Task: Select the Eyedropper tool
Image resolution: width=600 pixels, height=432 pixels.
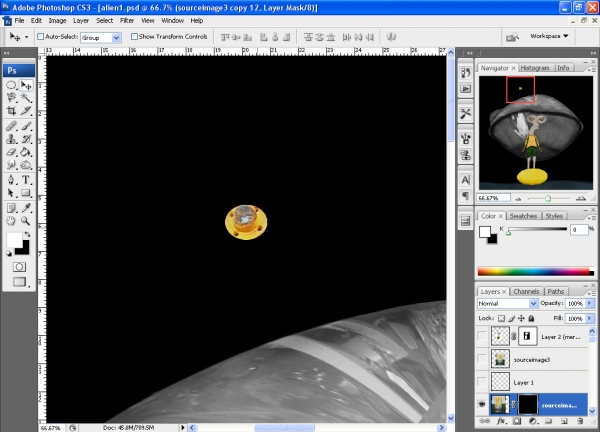Action: pyautogui.click(x=26, y=208)
